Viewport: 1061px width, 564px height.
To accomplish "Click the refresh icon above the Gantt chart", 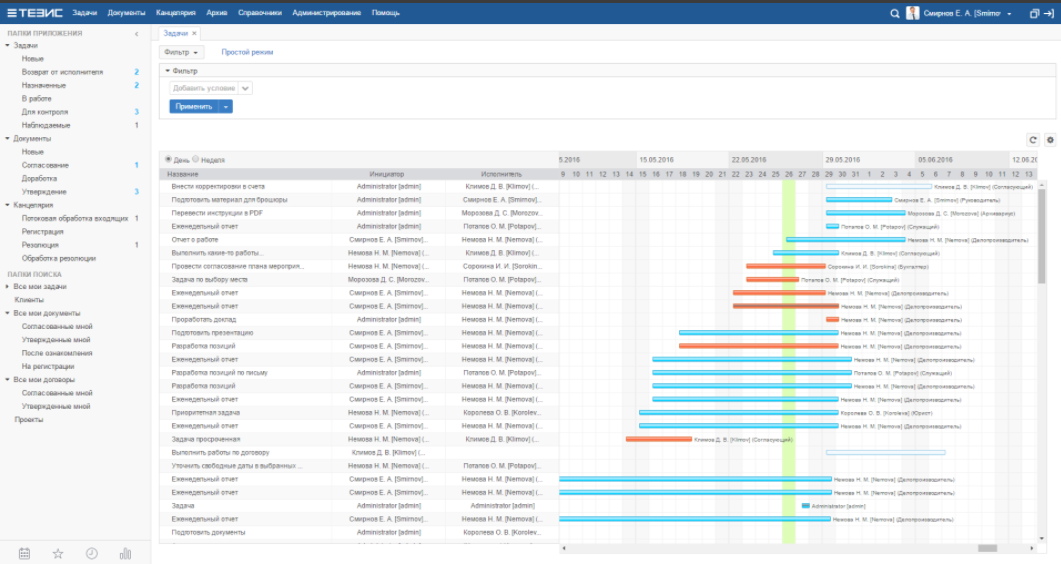I will click(x=1034, y=140).
